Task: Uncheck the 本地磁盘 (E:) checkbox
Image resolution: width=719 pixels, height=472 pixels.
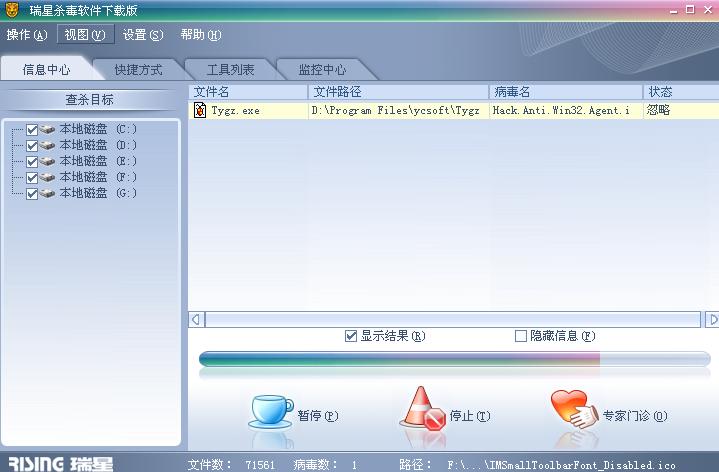Action: (x=32, y=162)
